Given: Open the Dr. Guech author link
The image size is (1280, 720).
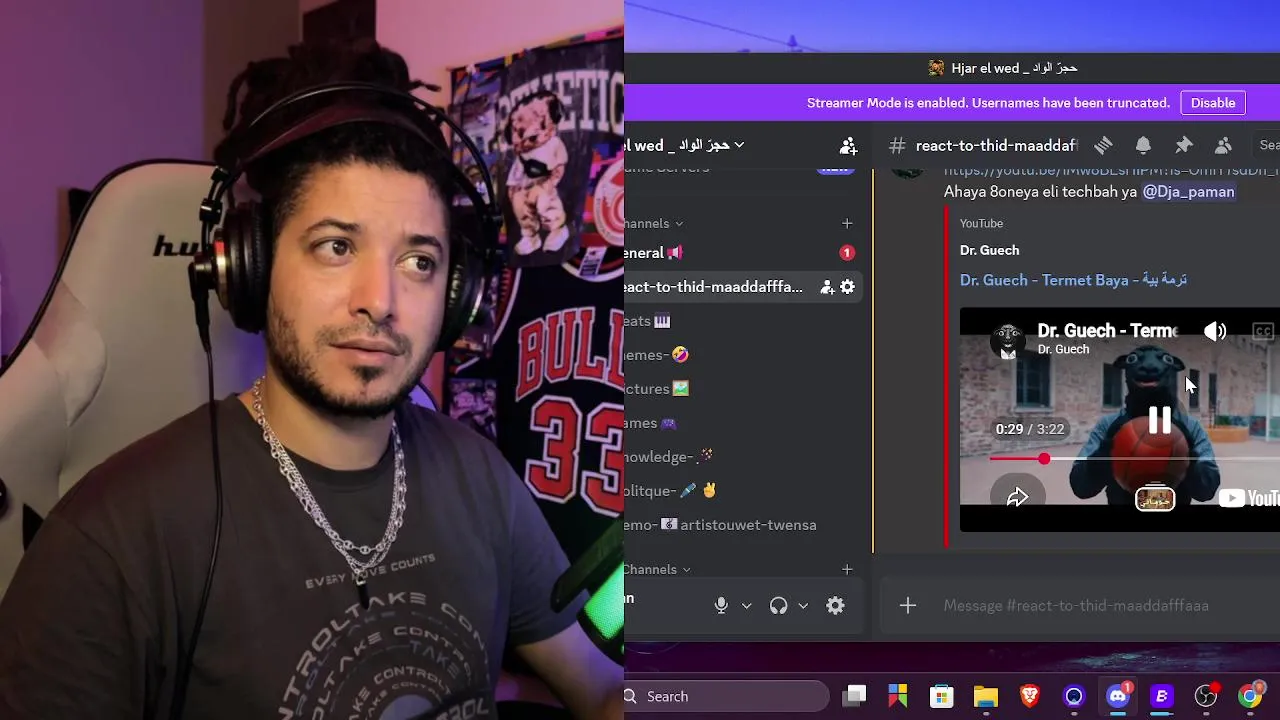Looking at the screenshot, I should 989,250.
